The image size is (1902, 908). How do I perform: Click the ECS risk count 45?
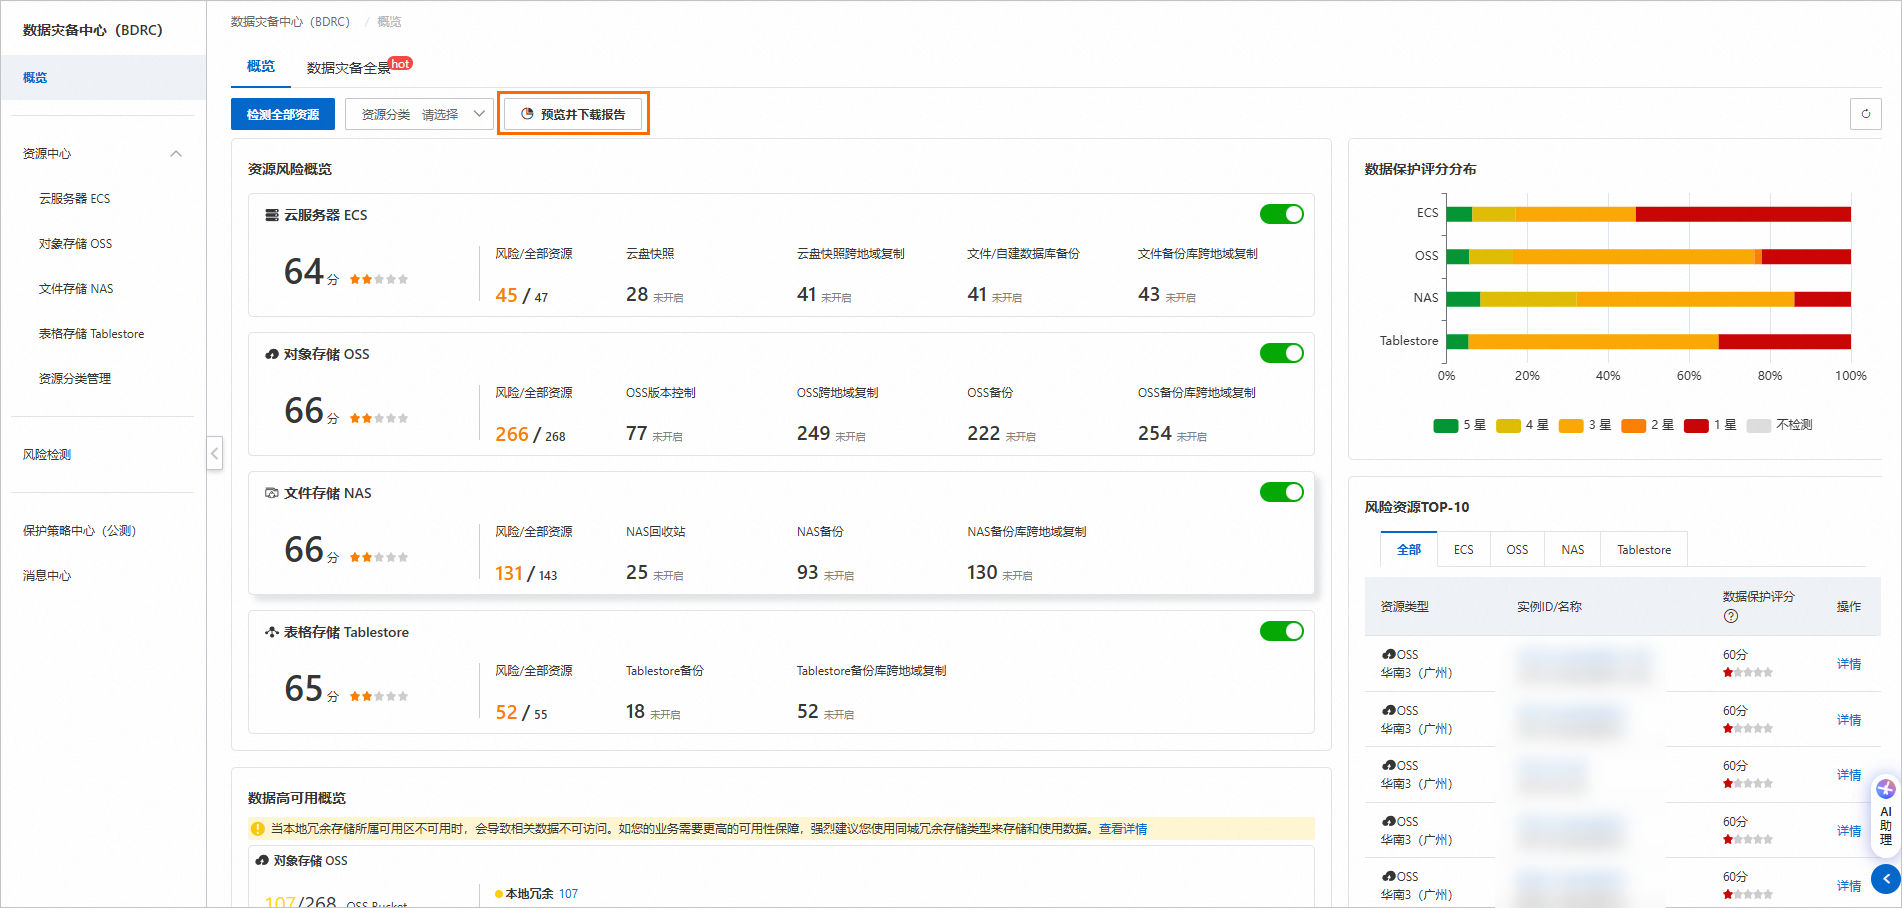(506, 295)
